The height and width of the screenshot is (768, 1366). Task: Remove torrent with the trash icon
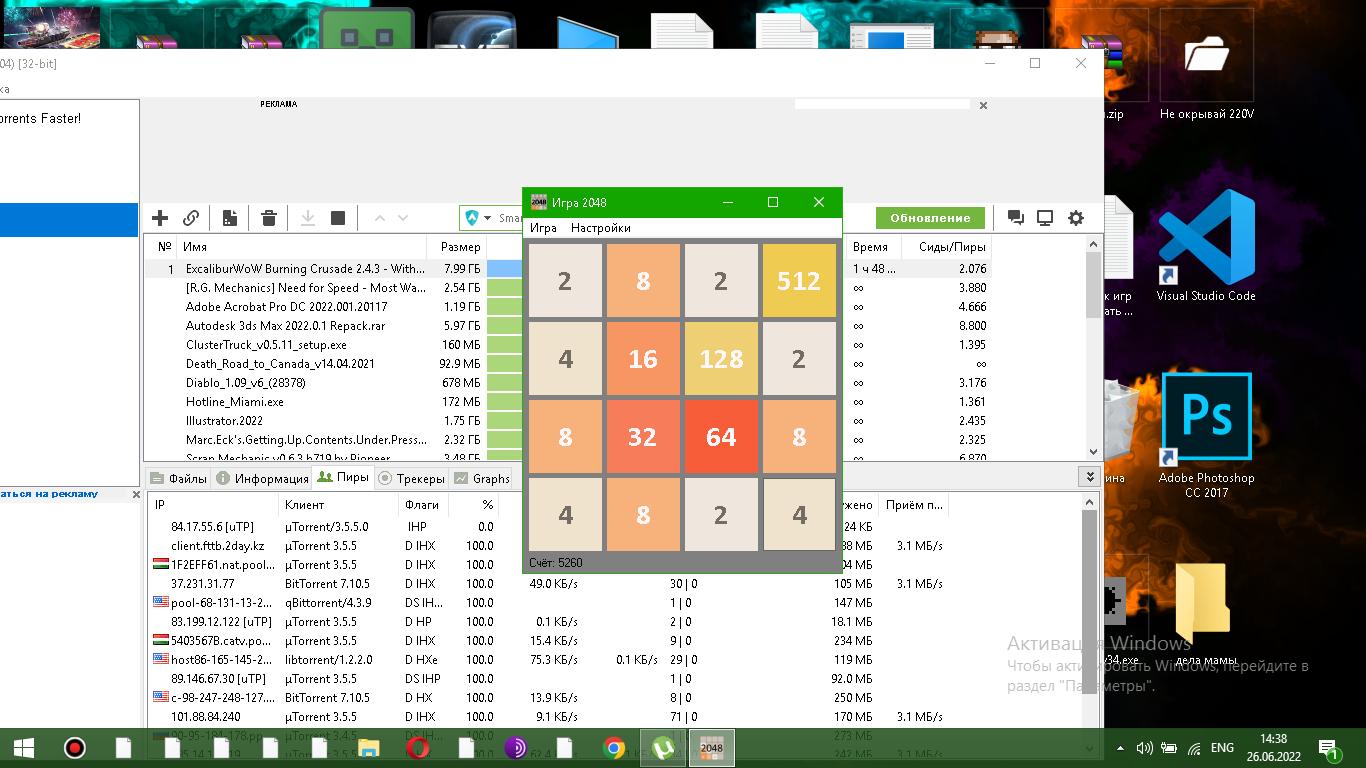(269, 218)
